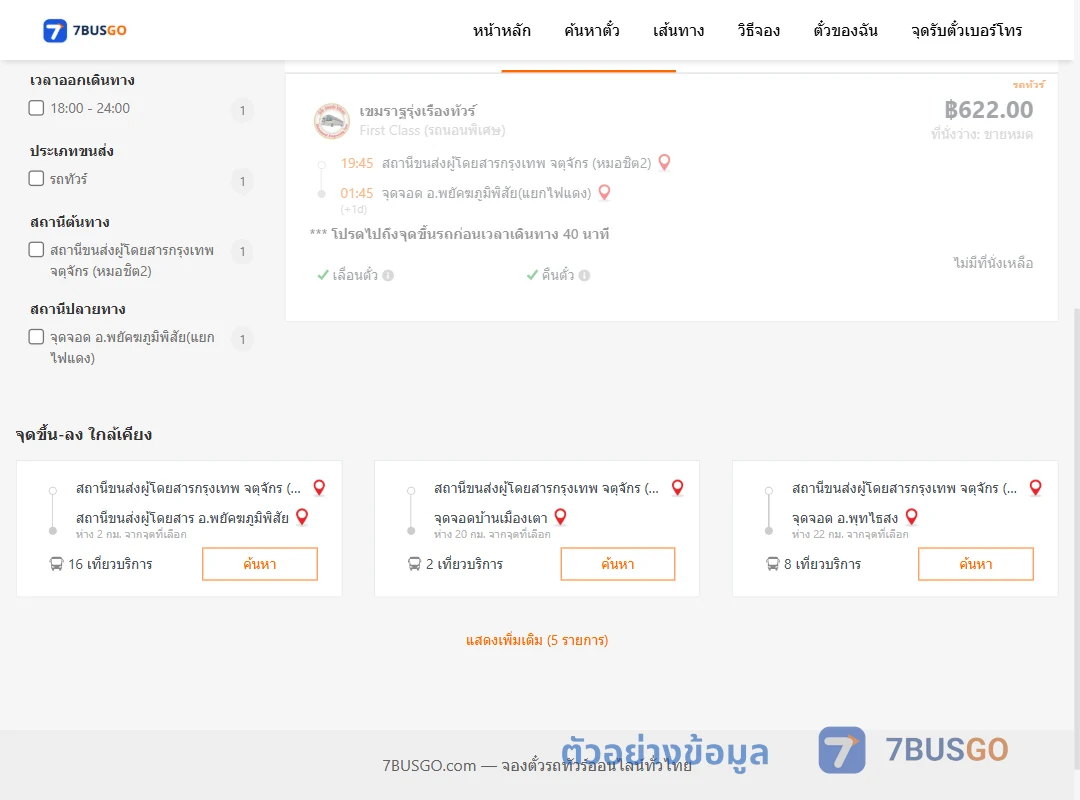This screenshot has height=800, width=1080.
Task: Click the 01:45 arrival time
Action: (357, 194)
